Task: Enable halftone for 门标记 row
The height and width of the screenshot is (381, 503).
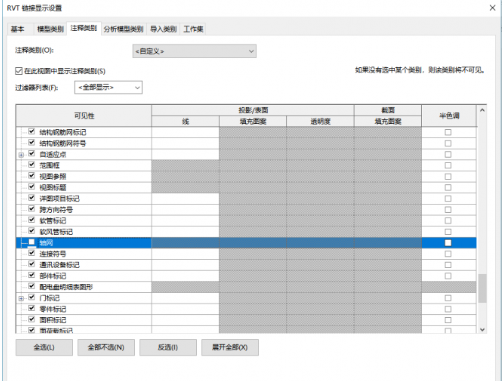Action: 448,298
